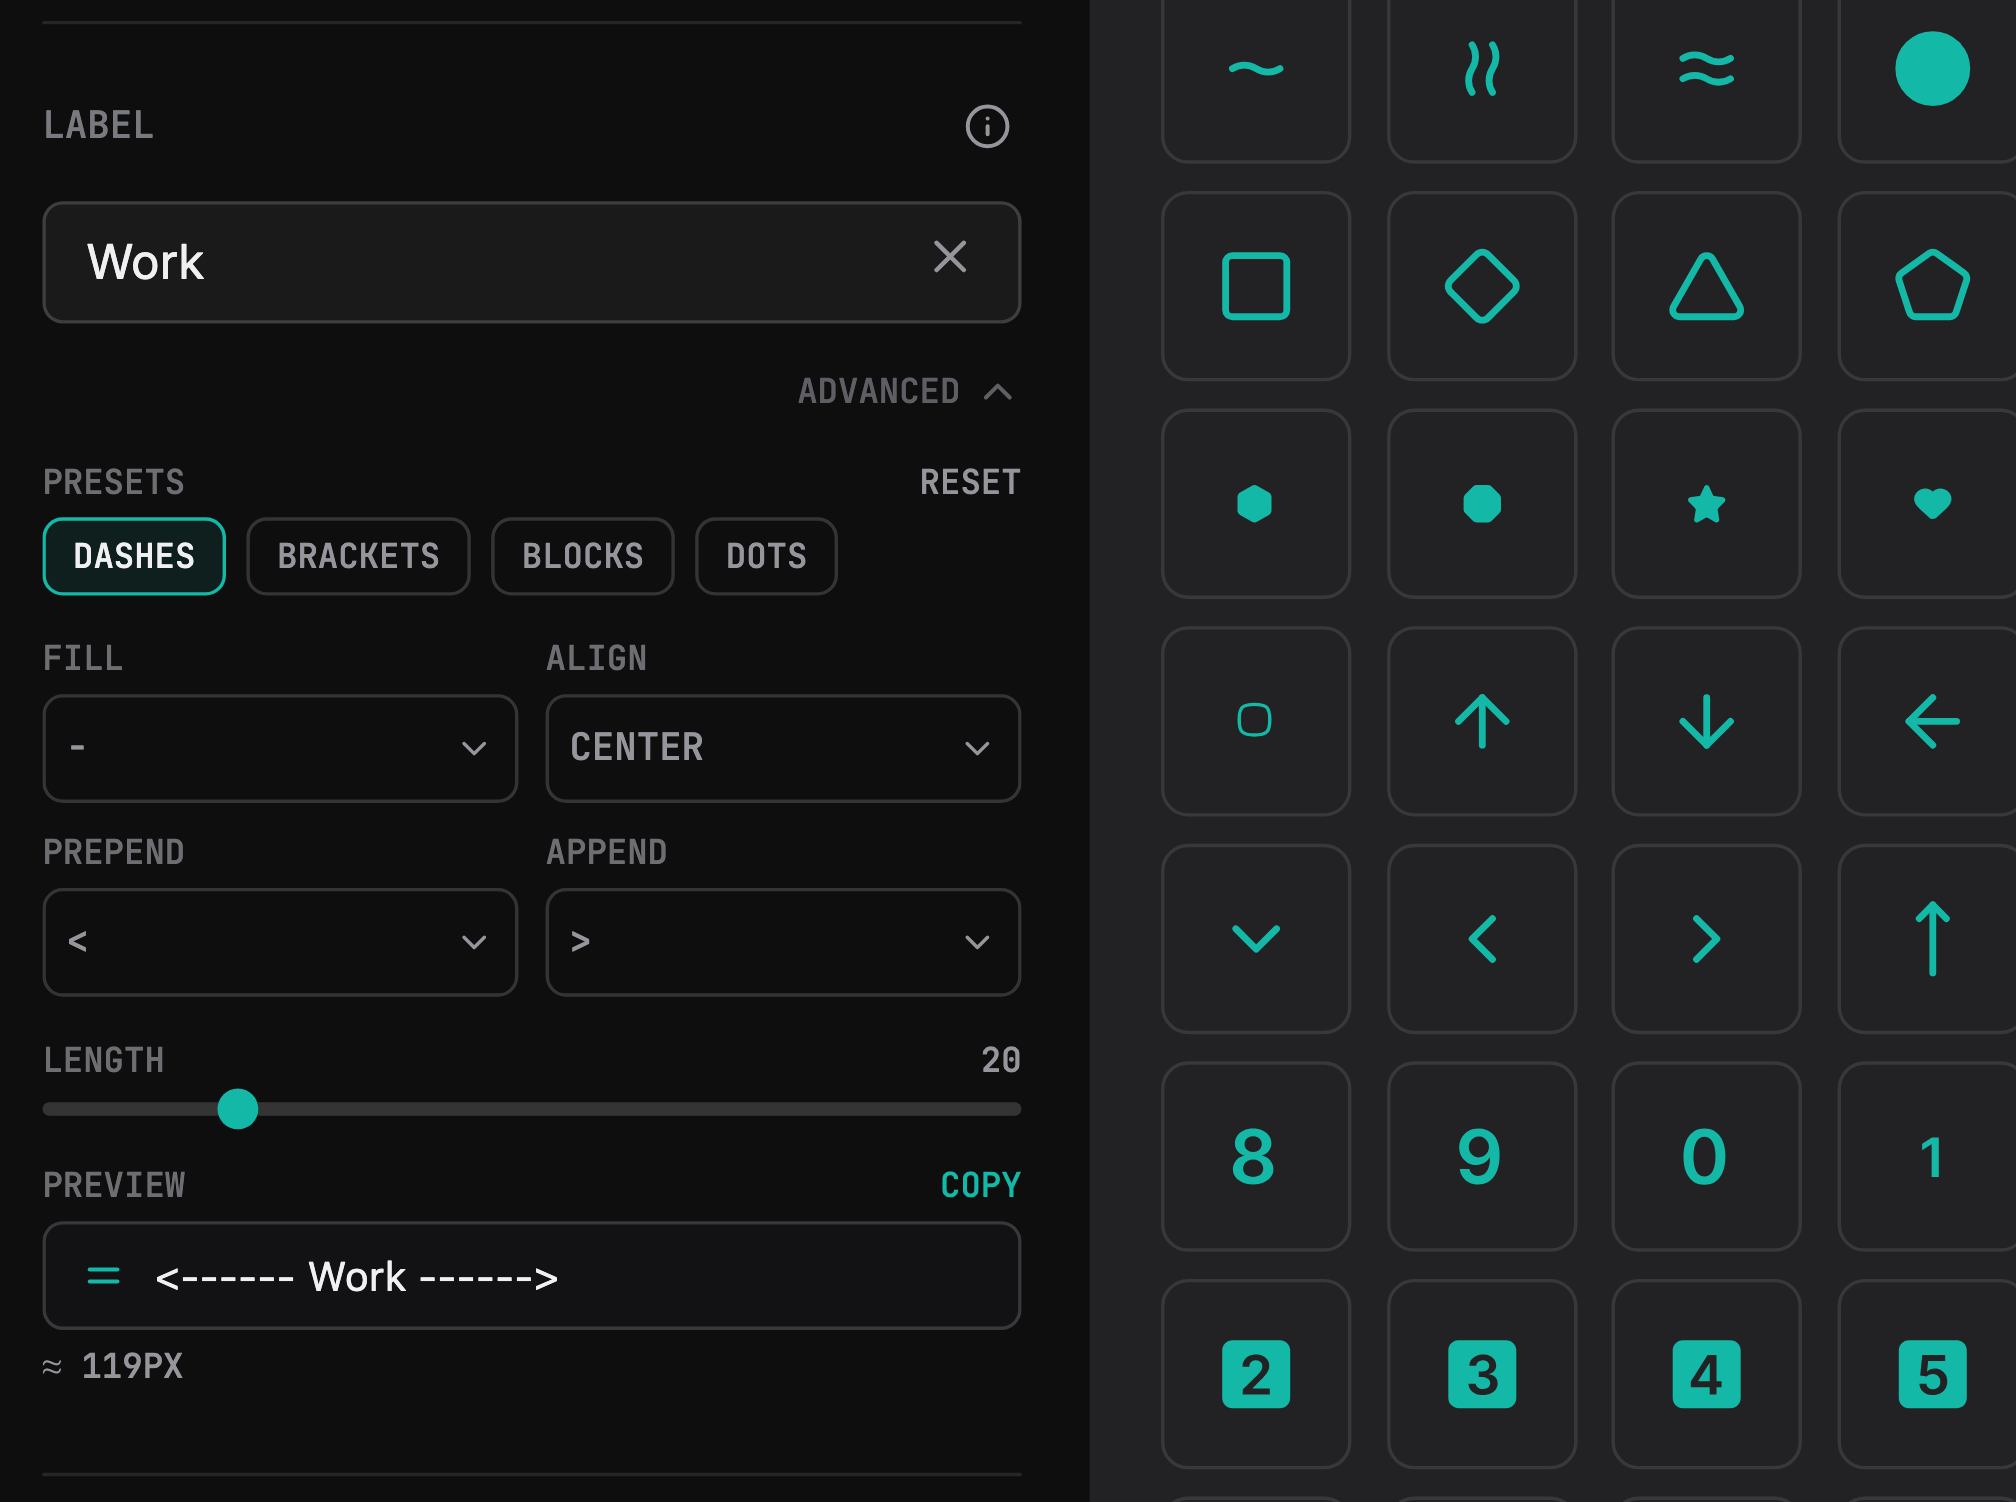The height and width of the screenshot is (1502, 2016).
Task: Click the LENGTH slider handle
Action: (238, 1109)
